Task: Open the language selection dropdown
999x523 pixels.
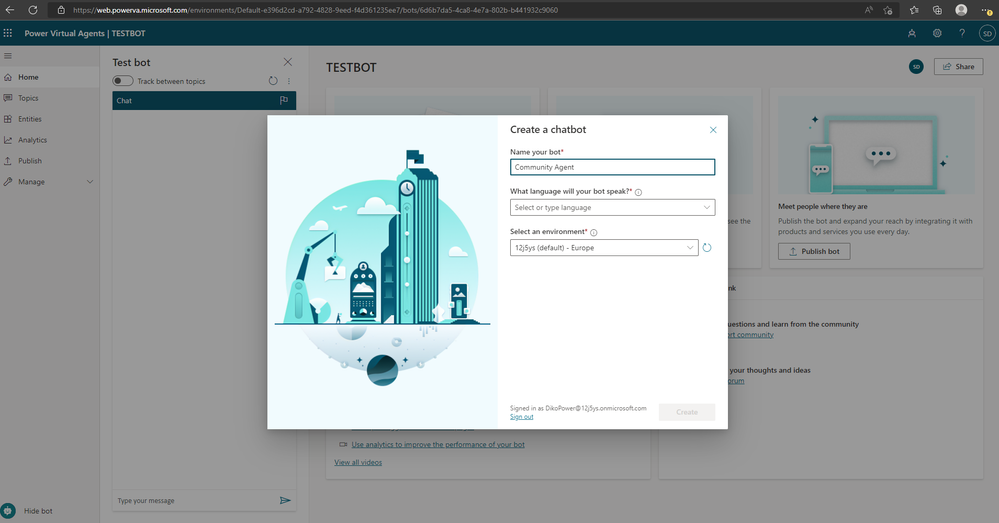Action: tap(612, 208)
